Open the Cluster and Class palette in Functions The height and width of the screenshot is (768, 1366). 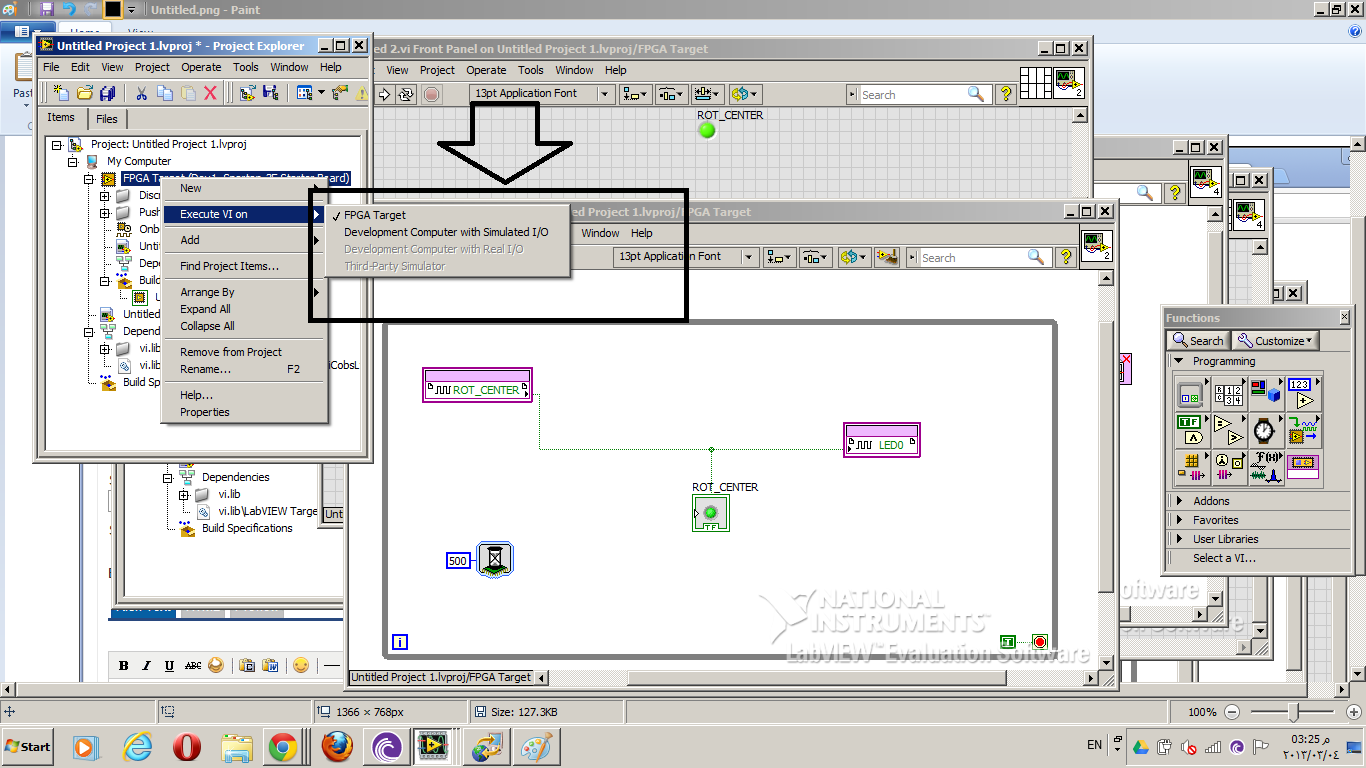[x=1265, y=392]
